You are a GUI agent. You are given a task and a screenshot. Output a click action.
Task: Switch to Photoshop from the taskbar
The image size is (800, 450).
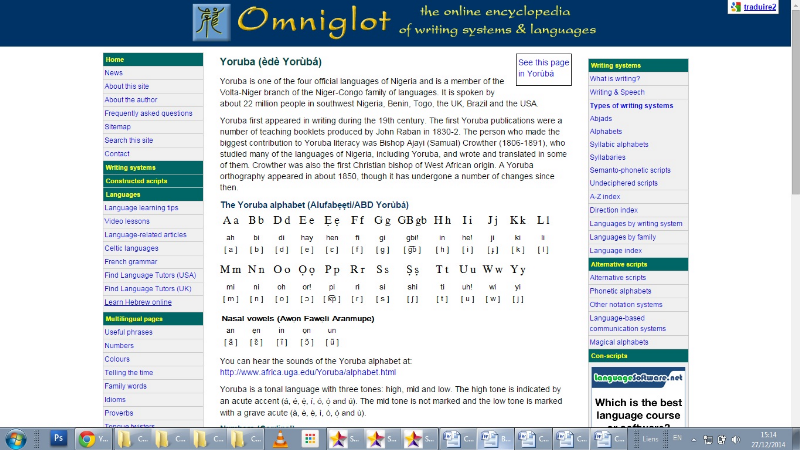pyautogui.click(x=58, y=438)
